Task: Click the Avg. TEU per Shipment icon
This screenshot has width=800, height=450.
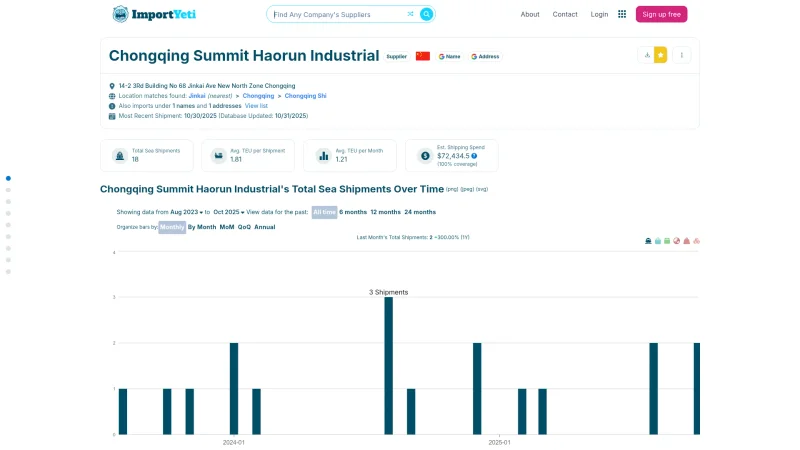Action: coord(218,156)
